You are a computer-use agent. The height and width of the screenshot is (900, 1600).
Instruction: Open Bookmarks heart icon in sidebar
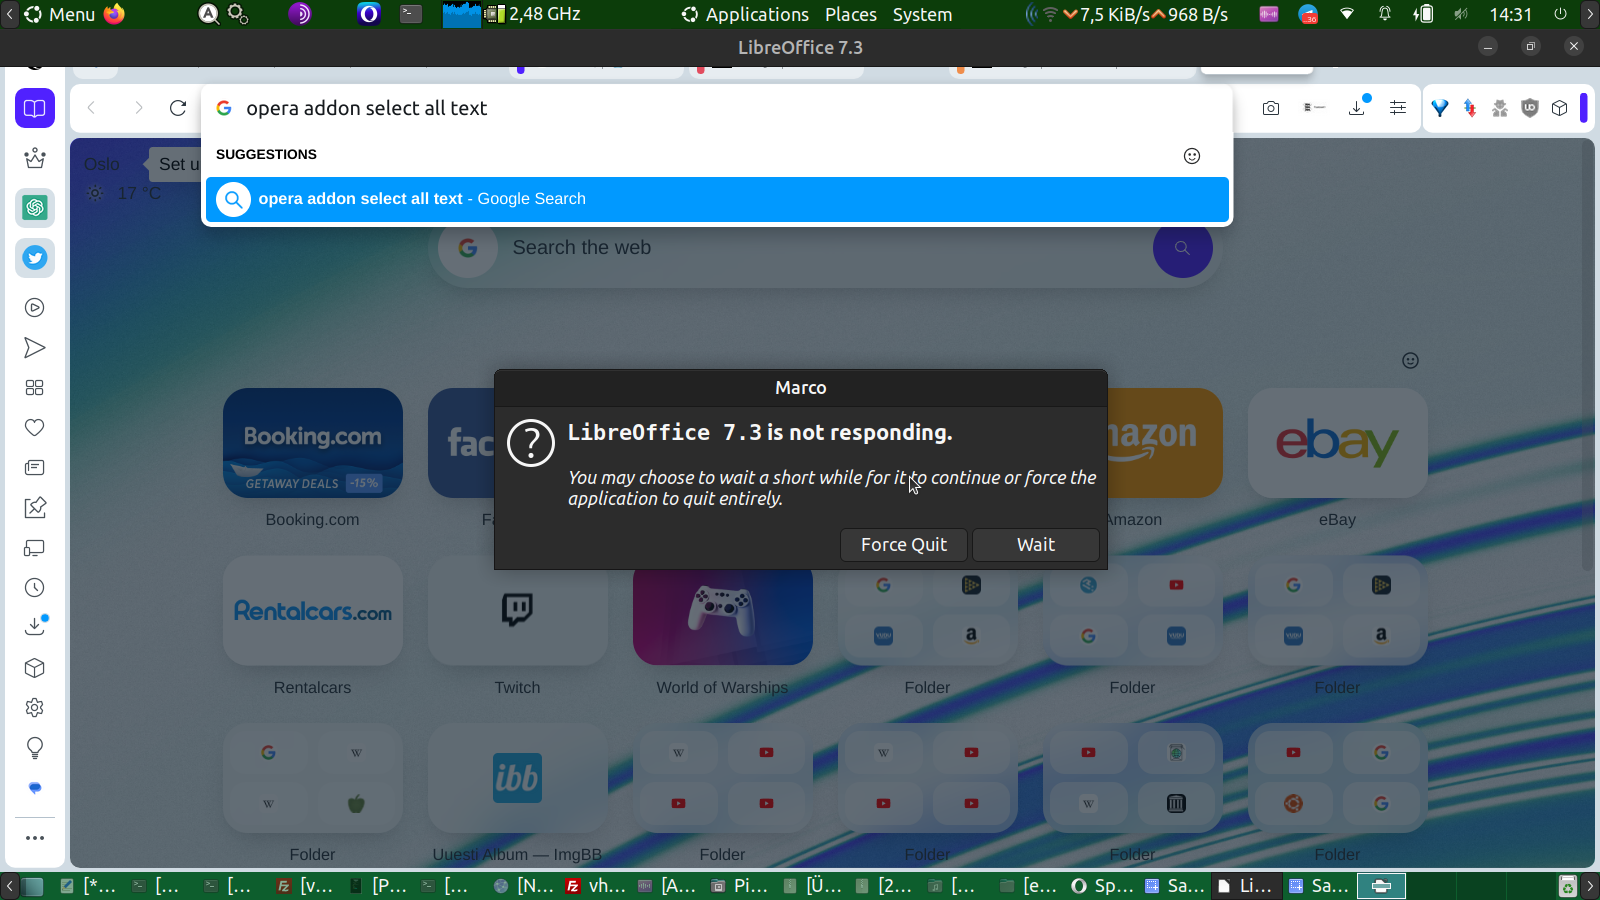click(x=35, y=428)
